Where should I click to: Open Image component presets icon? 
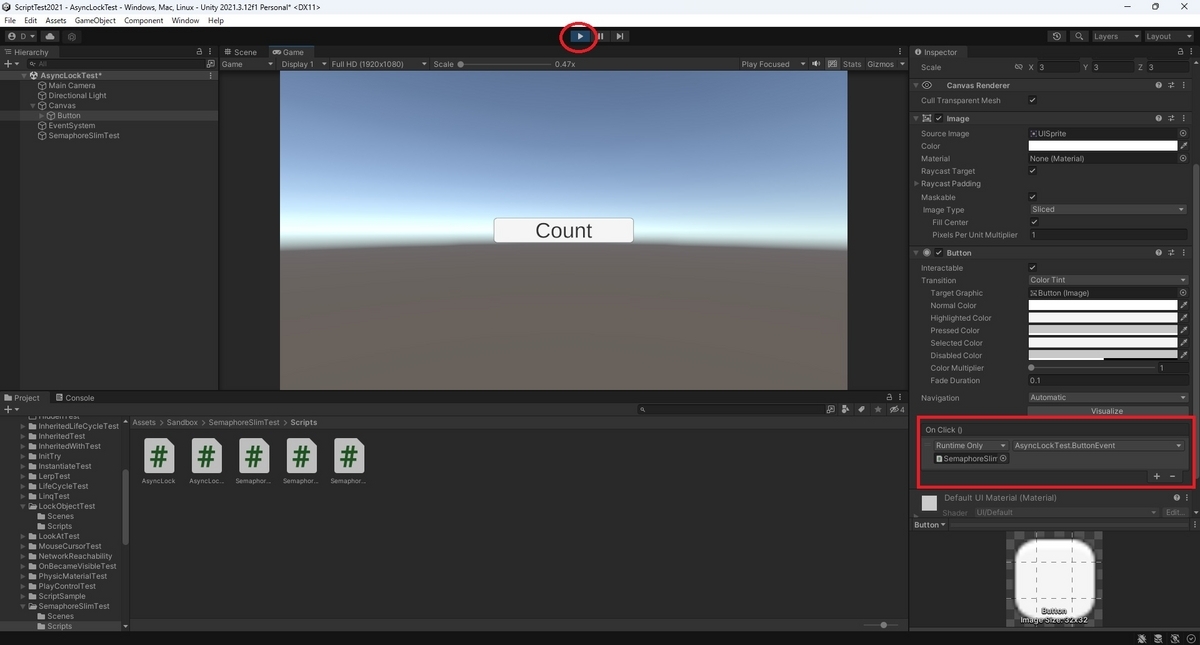pyautogui.click(x=1171, y=118)
